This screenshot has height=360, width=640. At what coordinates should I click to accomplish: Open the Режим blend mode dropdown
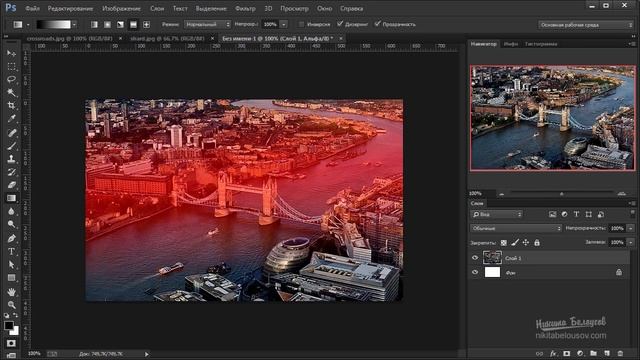[x=207, y=24]
